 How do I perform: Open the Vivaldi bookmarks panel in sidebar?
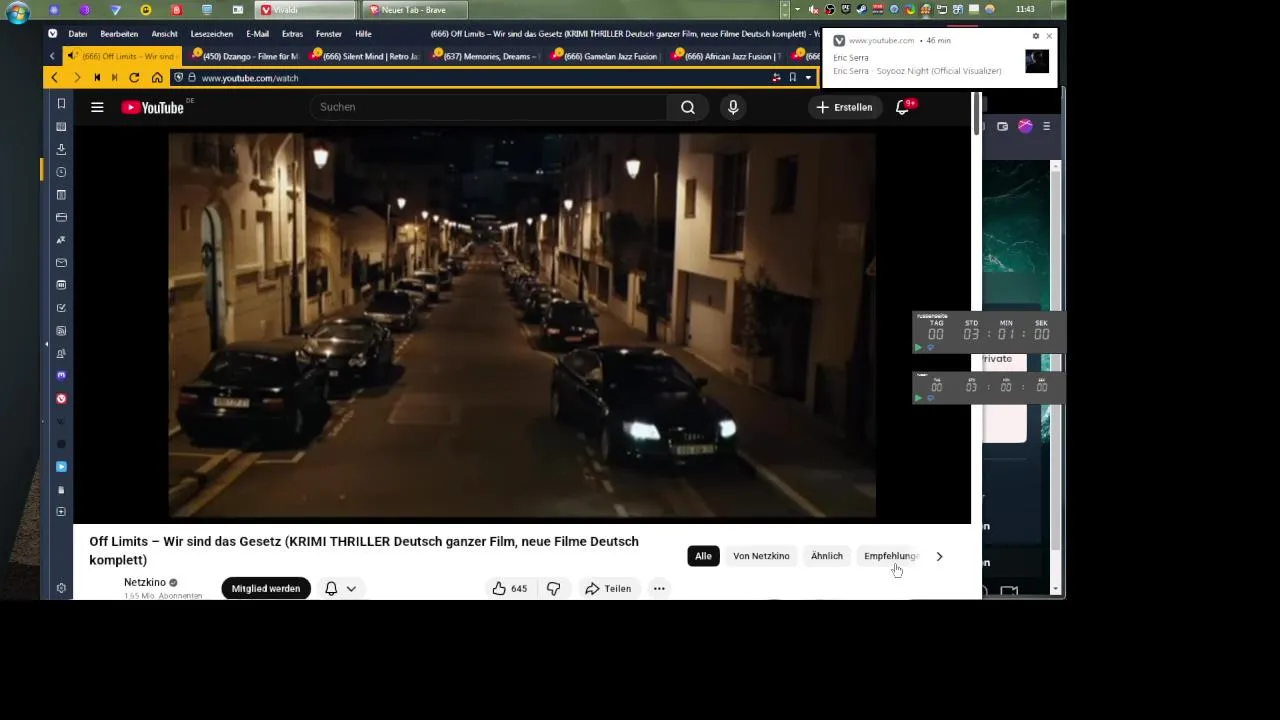click(x=61, y=104)
